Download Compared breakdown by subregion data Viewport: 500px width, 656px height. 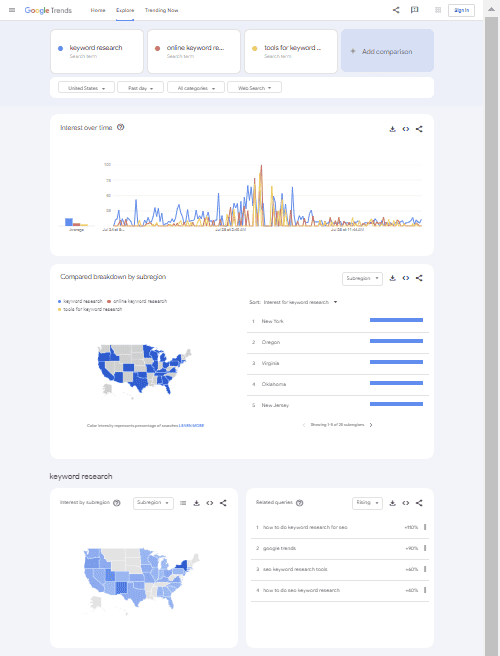[392, 278]
